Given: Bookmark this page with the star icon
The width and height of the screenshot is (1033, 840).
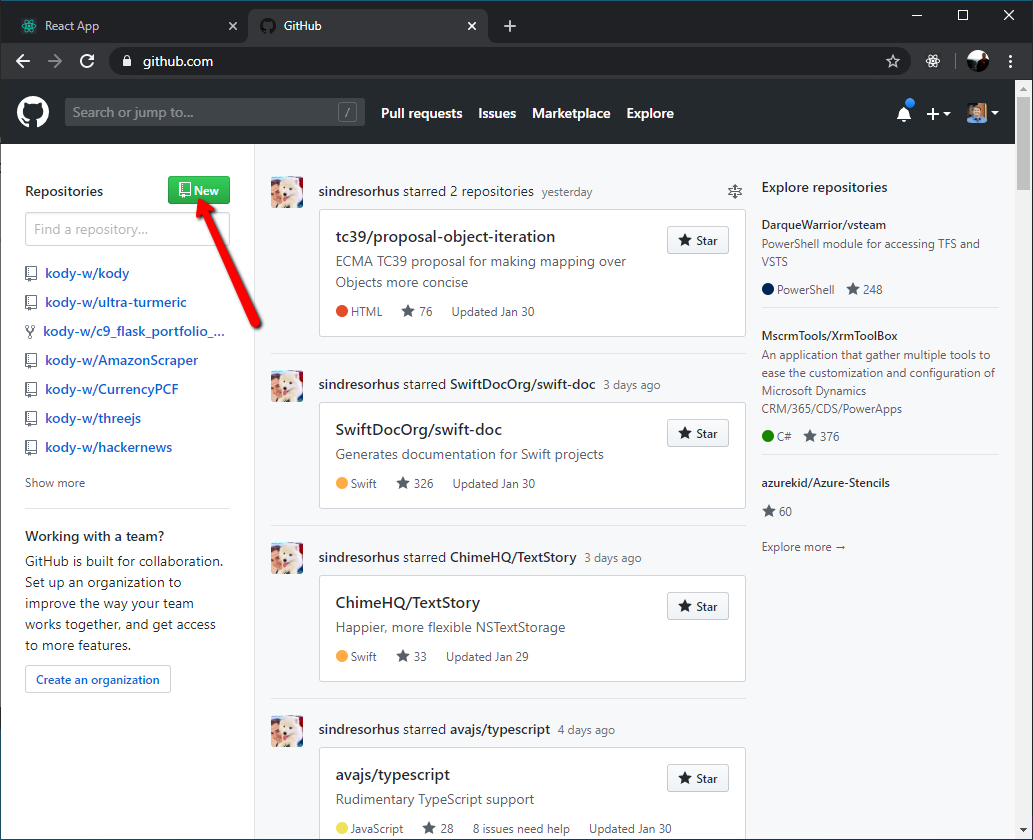Looking at the screenshot, I should click(893, 61).
